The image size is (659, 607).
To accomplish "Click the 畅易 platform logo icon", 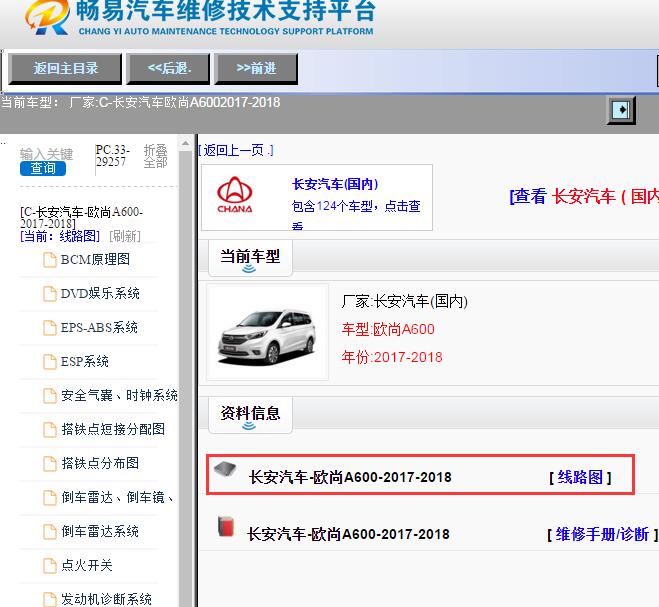I will pos(47,17).
